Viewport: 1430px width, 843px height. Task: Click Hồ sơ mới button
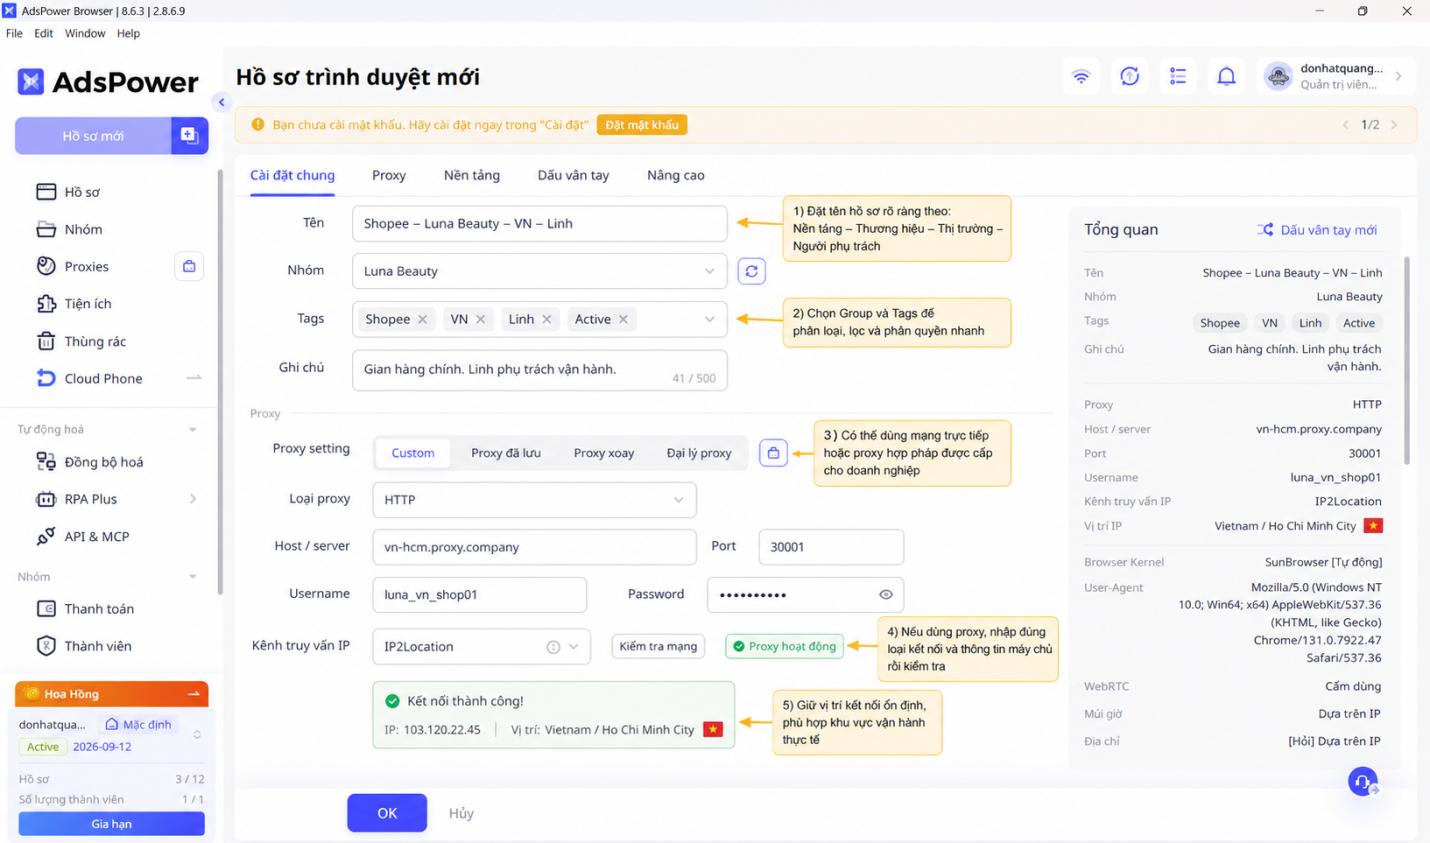pos(93,136)
